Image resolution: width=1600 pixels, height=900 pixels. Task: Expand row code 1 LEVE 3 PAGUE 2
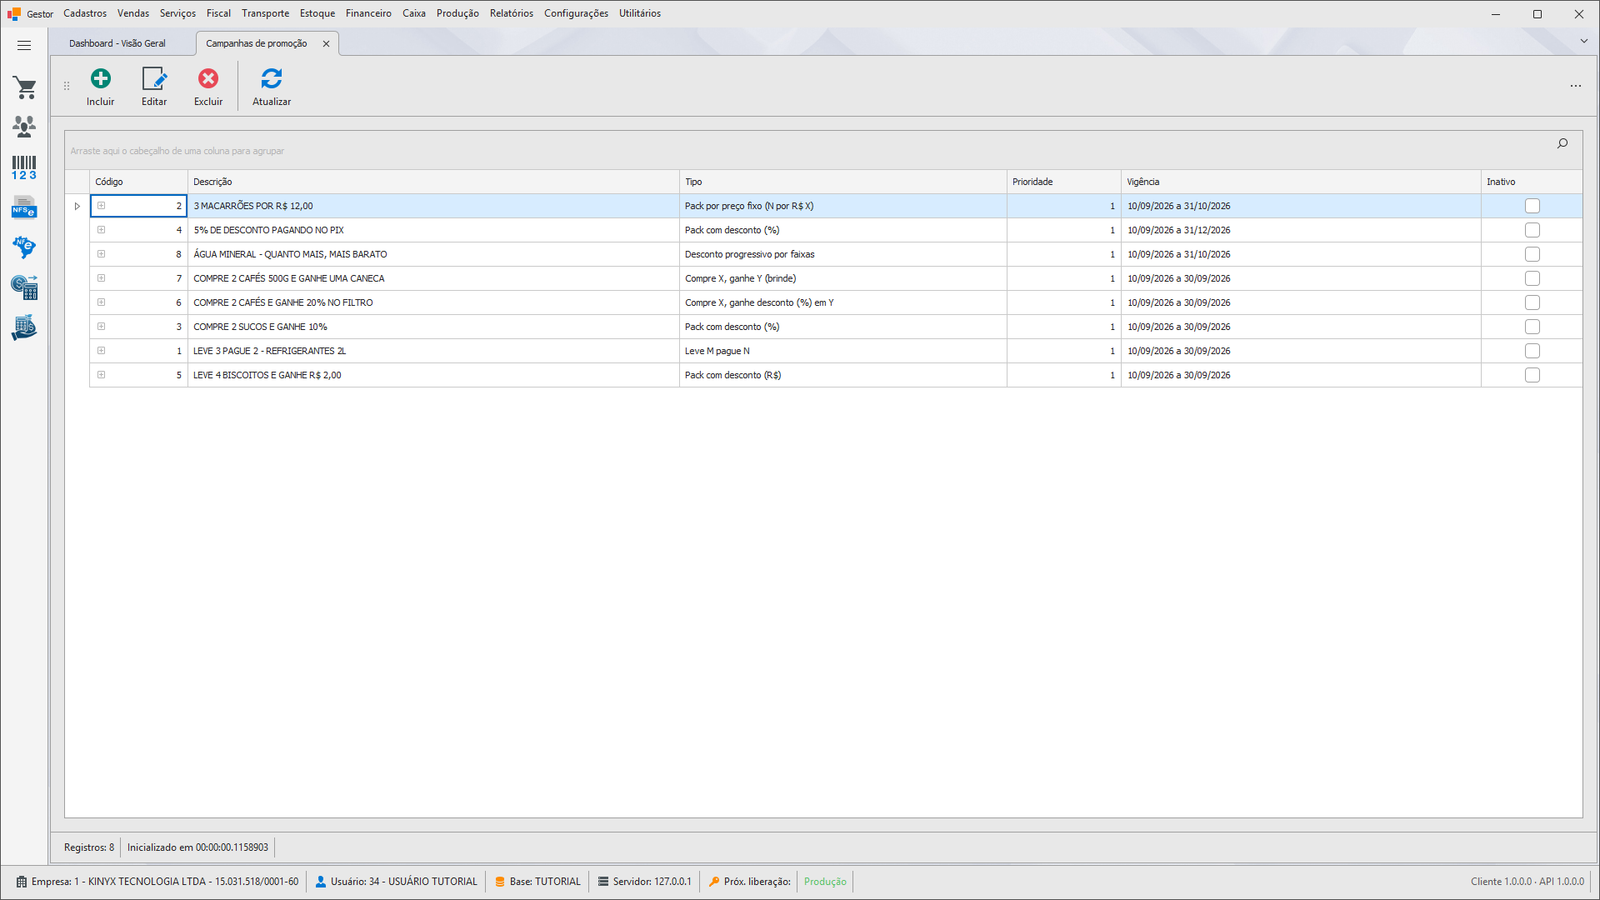coord(101,351)
